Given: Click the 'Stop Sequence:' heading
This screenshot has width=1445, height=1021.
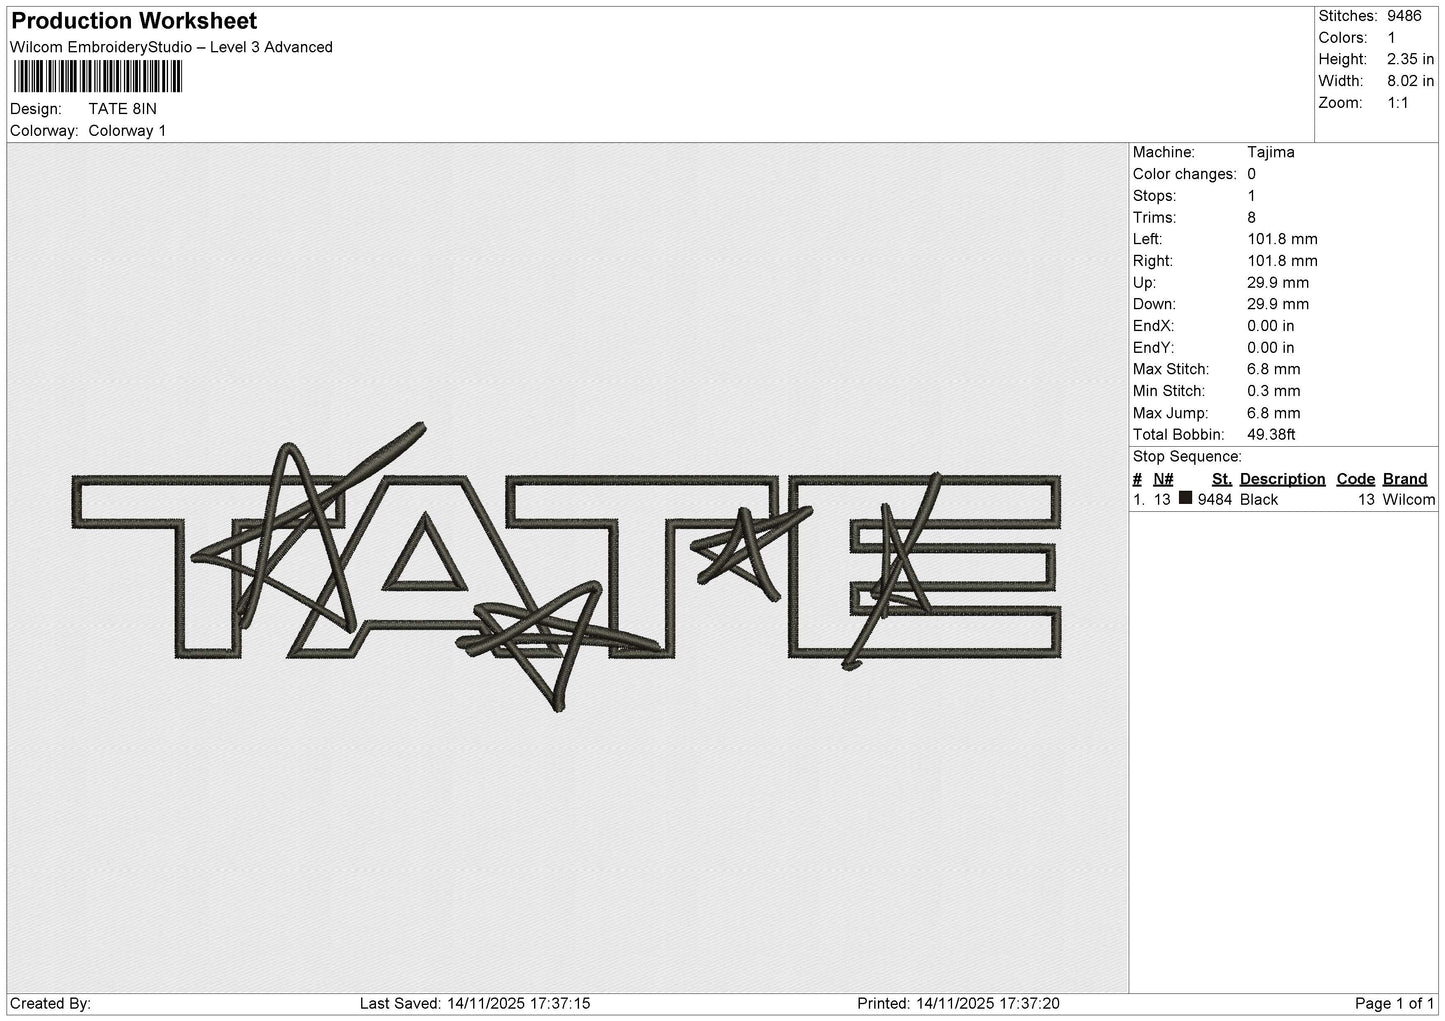Looking at the screenshot, I should point(1187,457).
